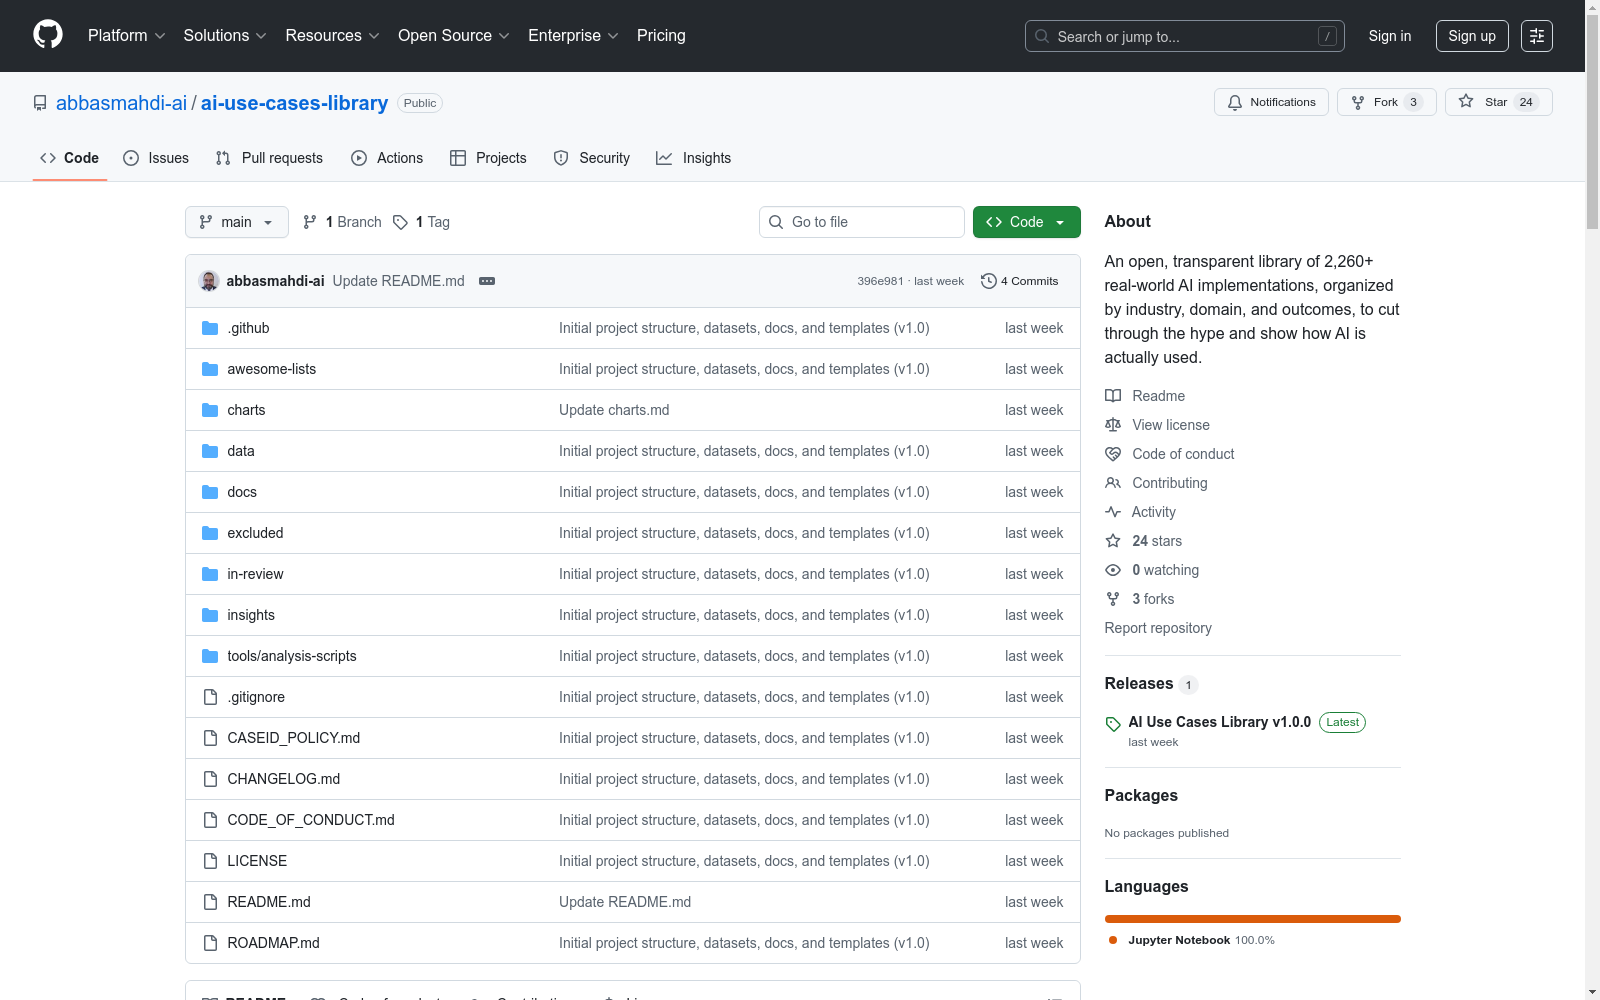The height and width of the screenshot is (1000, 1600).
Task: Open the 4 Commits history link
Action: 1020,281
